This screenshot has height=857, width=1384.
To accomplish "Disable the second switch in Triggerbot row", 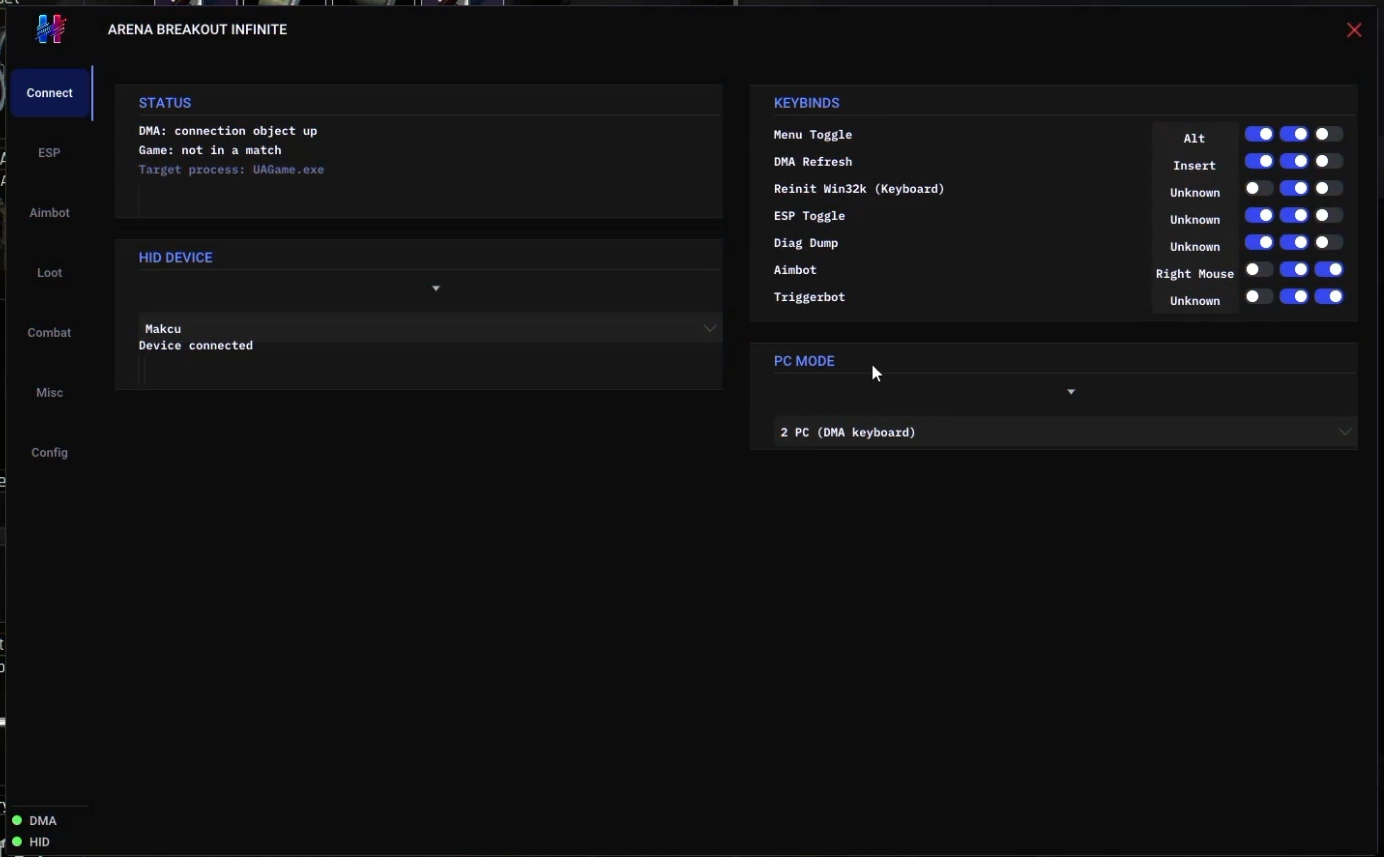I will tap(1294, 296).
